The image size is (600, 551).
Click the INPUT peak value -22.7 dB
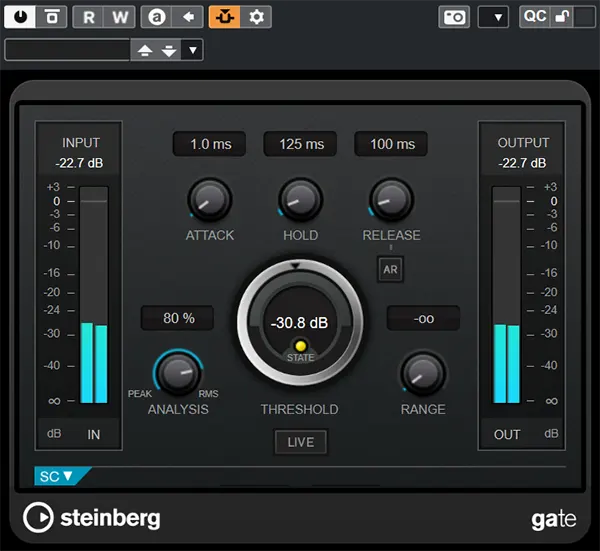(x=79, y=163)
